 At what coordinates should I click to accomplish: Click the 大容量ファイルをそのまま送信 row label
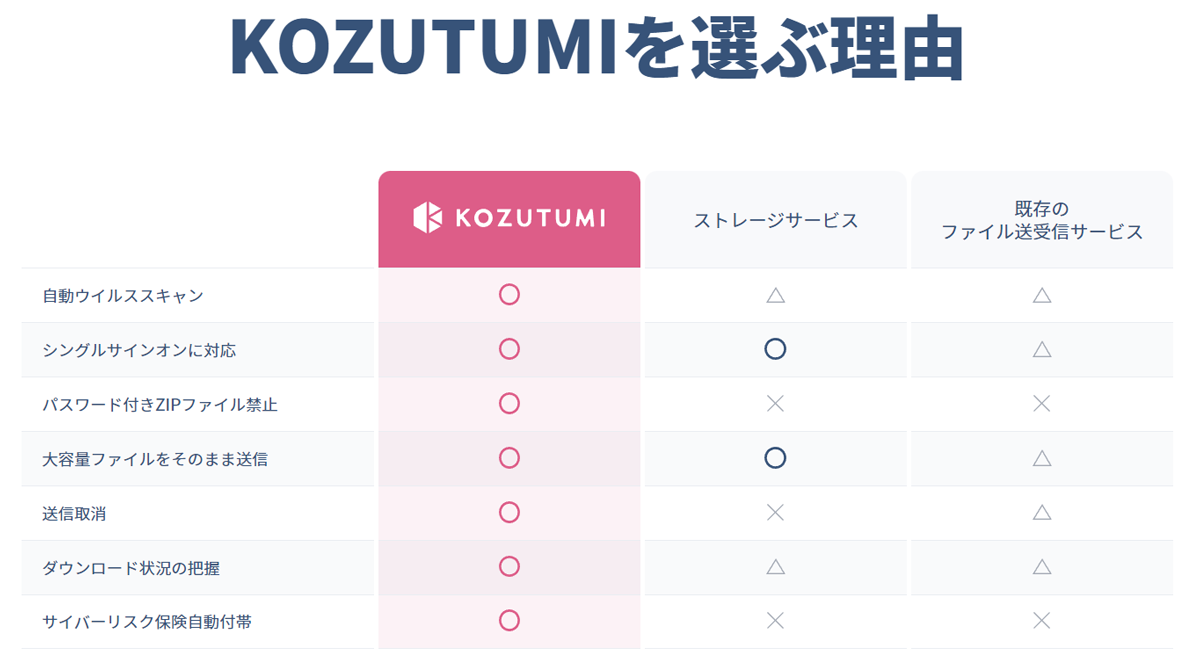155,459
